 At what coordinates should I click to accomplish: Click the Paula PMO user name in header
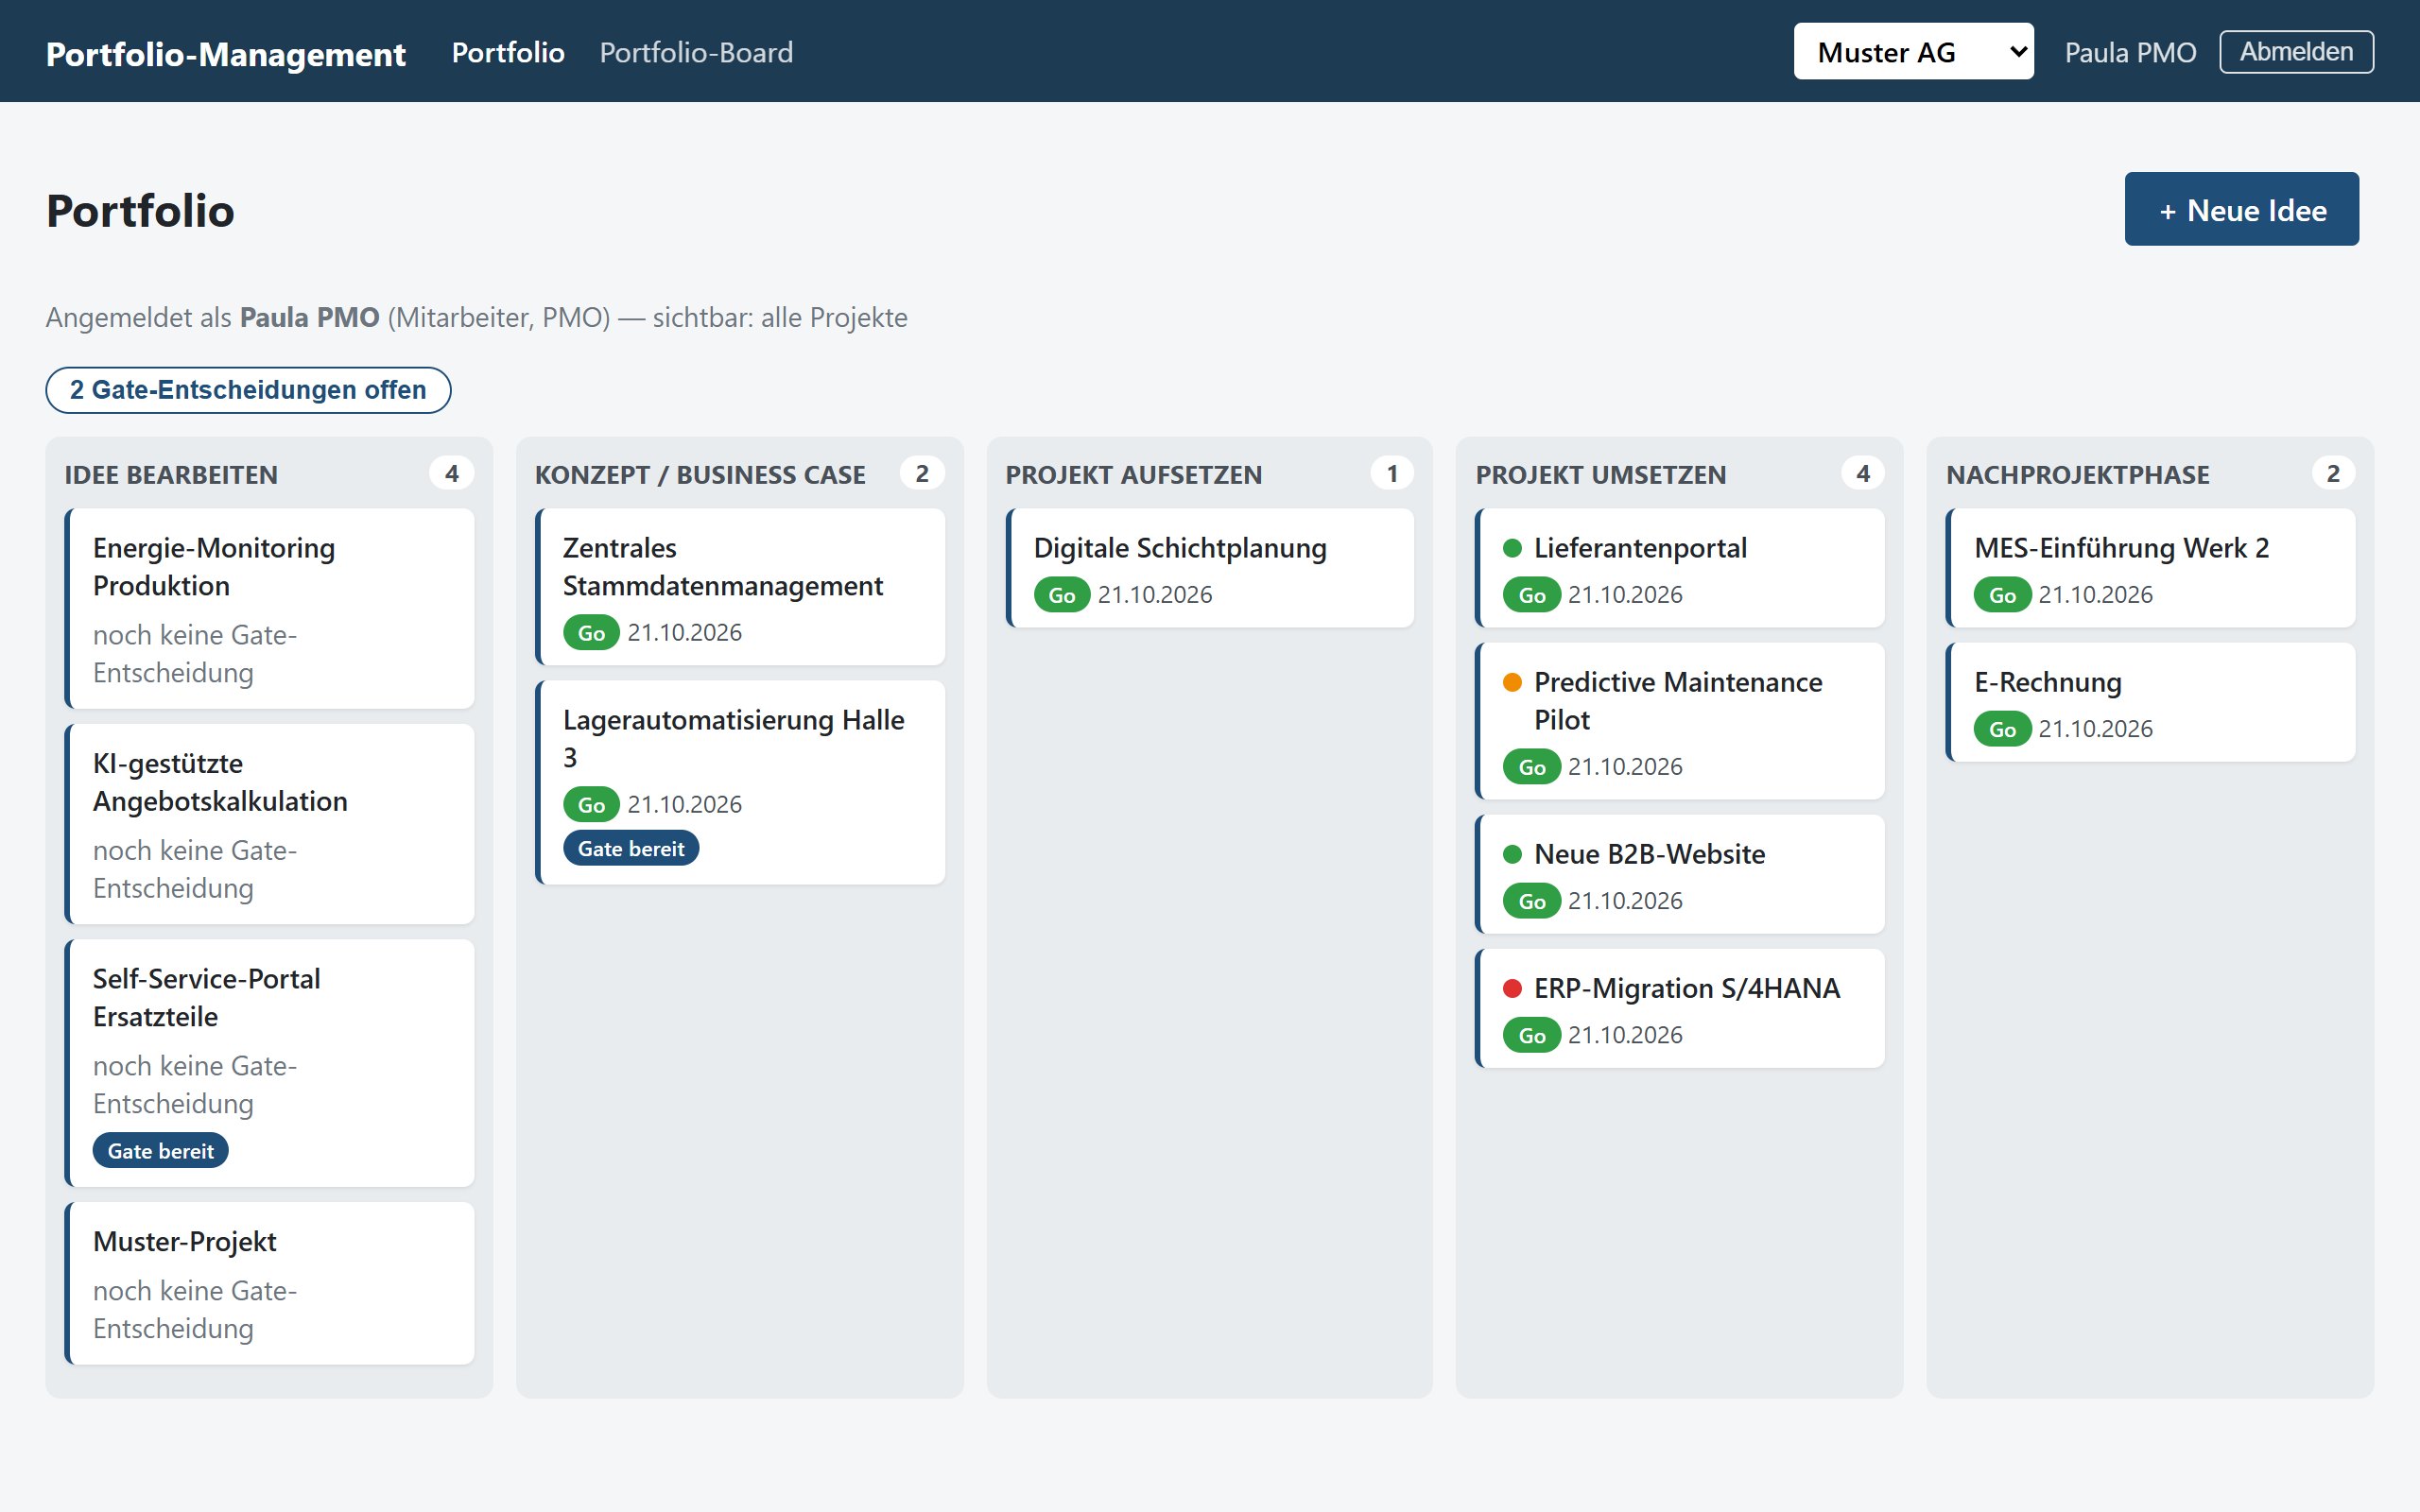point(2130,52)
